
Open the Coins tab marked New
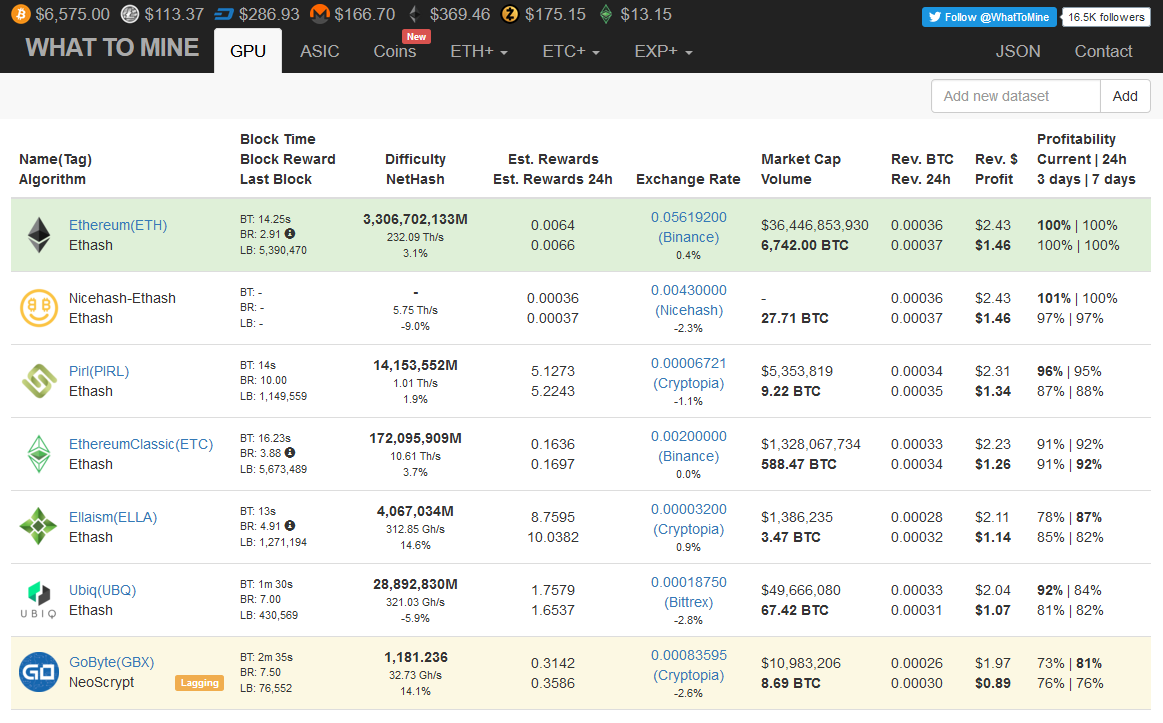coord(395,51)
